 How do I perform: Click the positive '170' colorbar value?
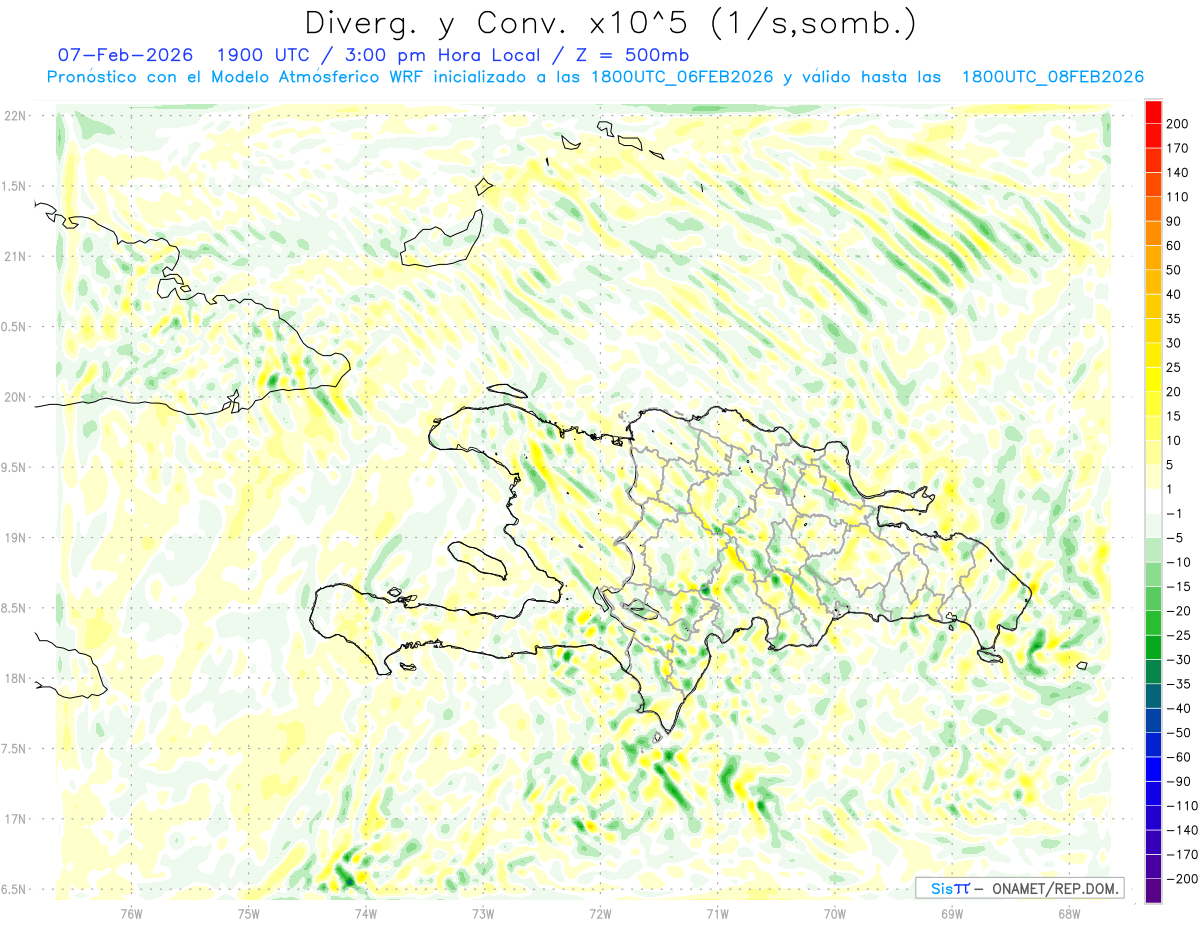pyautogui.click(x=1179, y=149)
